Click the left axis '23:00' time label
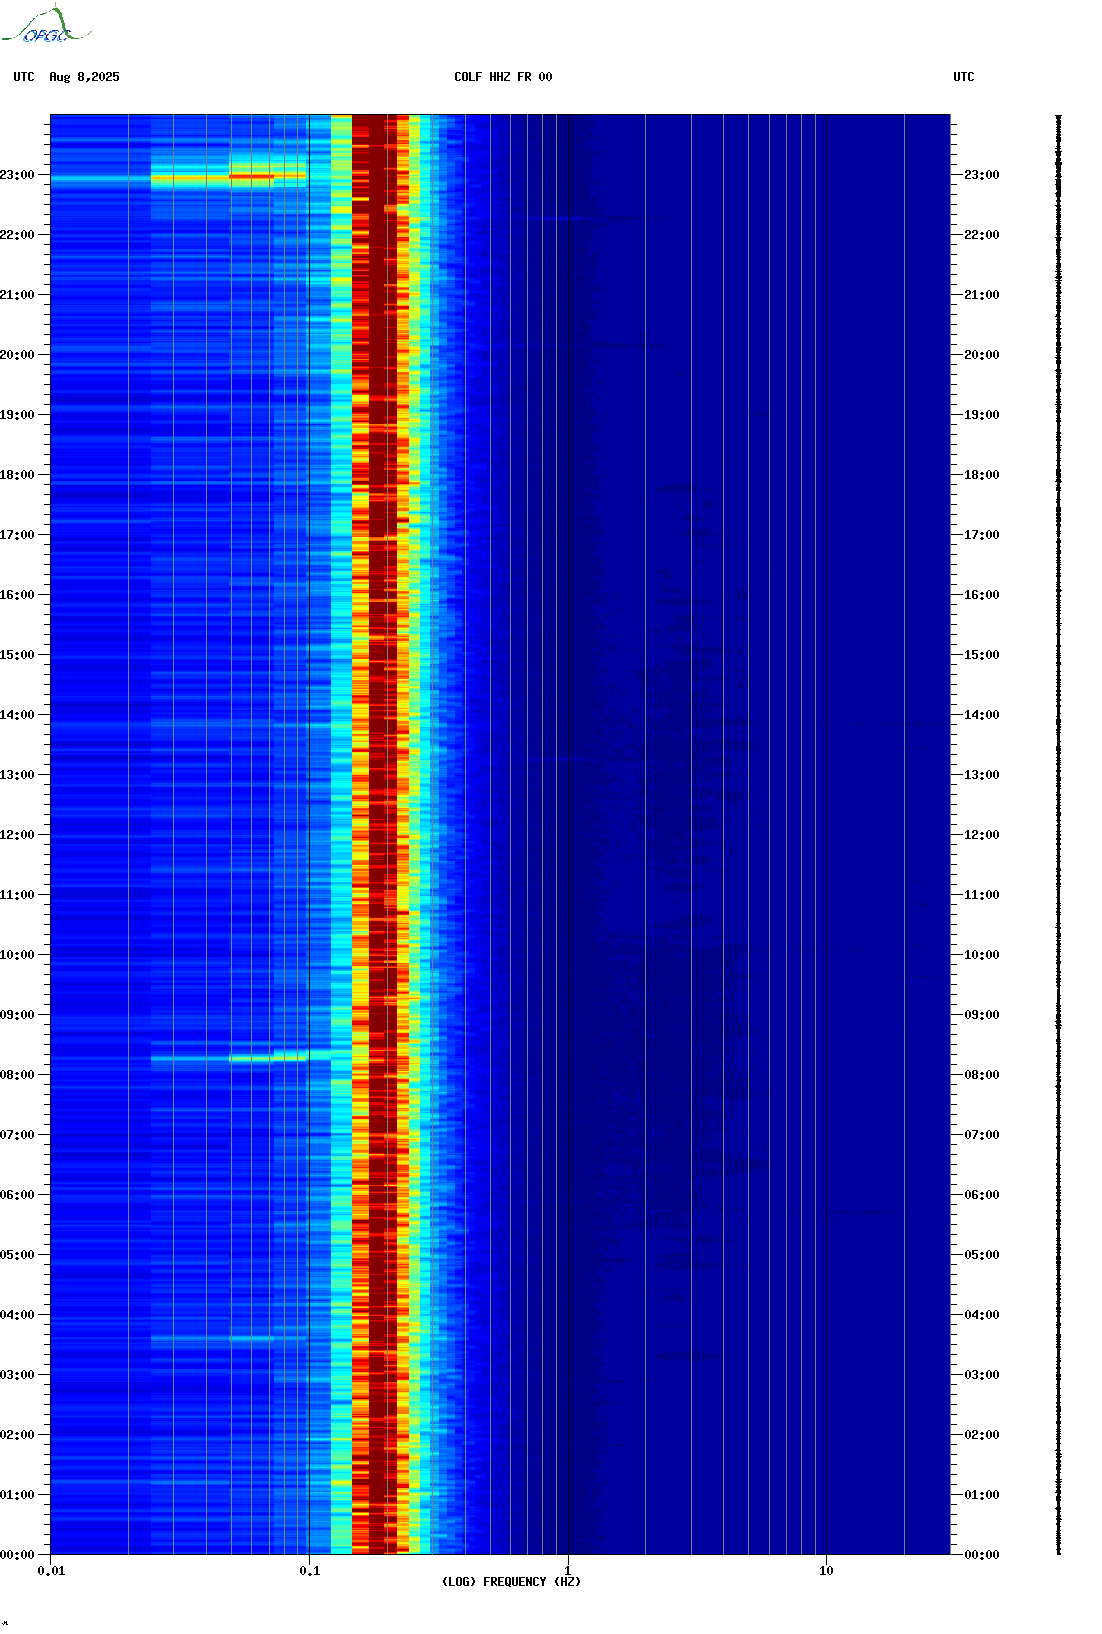This screenshot has width=1102, height=1634. pos(17,175)
